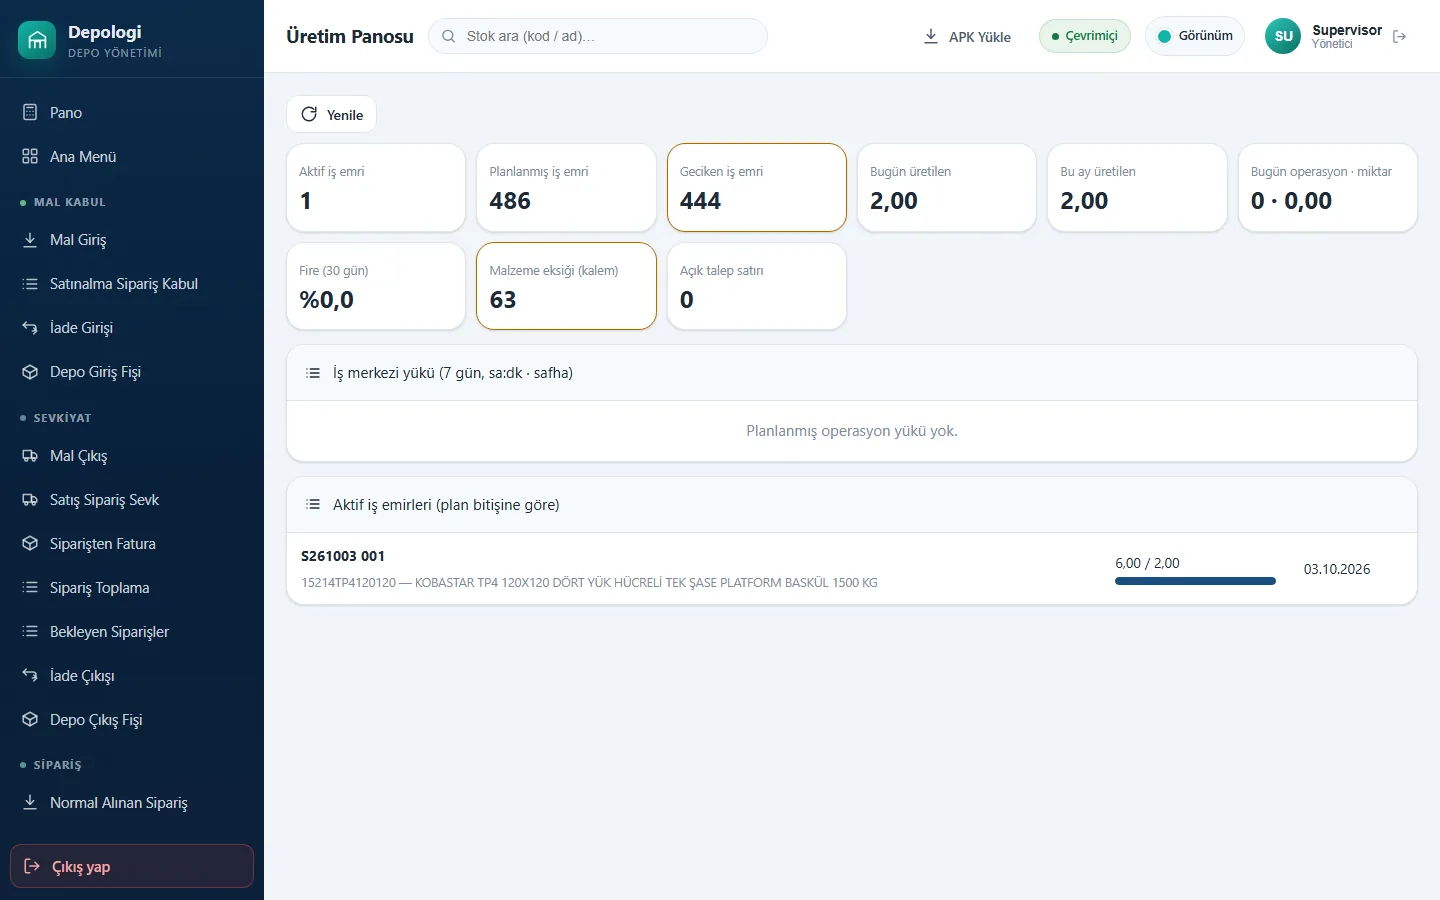Click the Ana Menü grid icon
This screenshot has width=1440, height=900.
click(x=30, y=156)
